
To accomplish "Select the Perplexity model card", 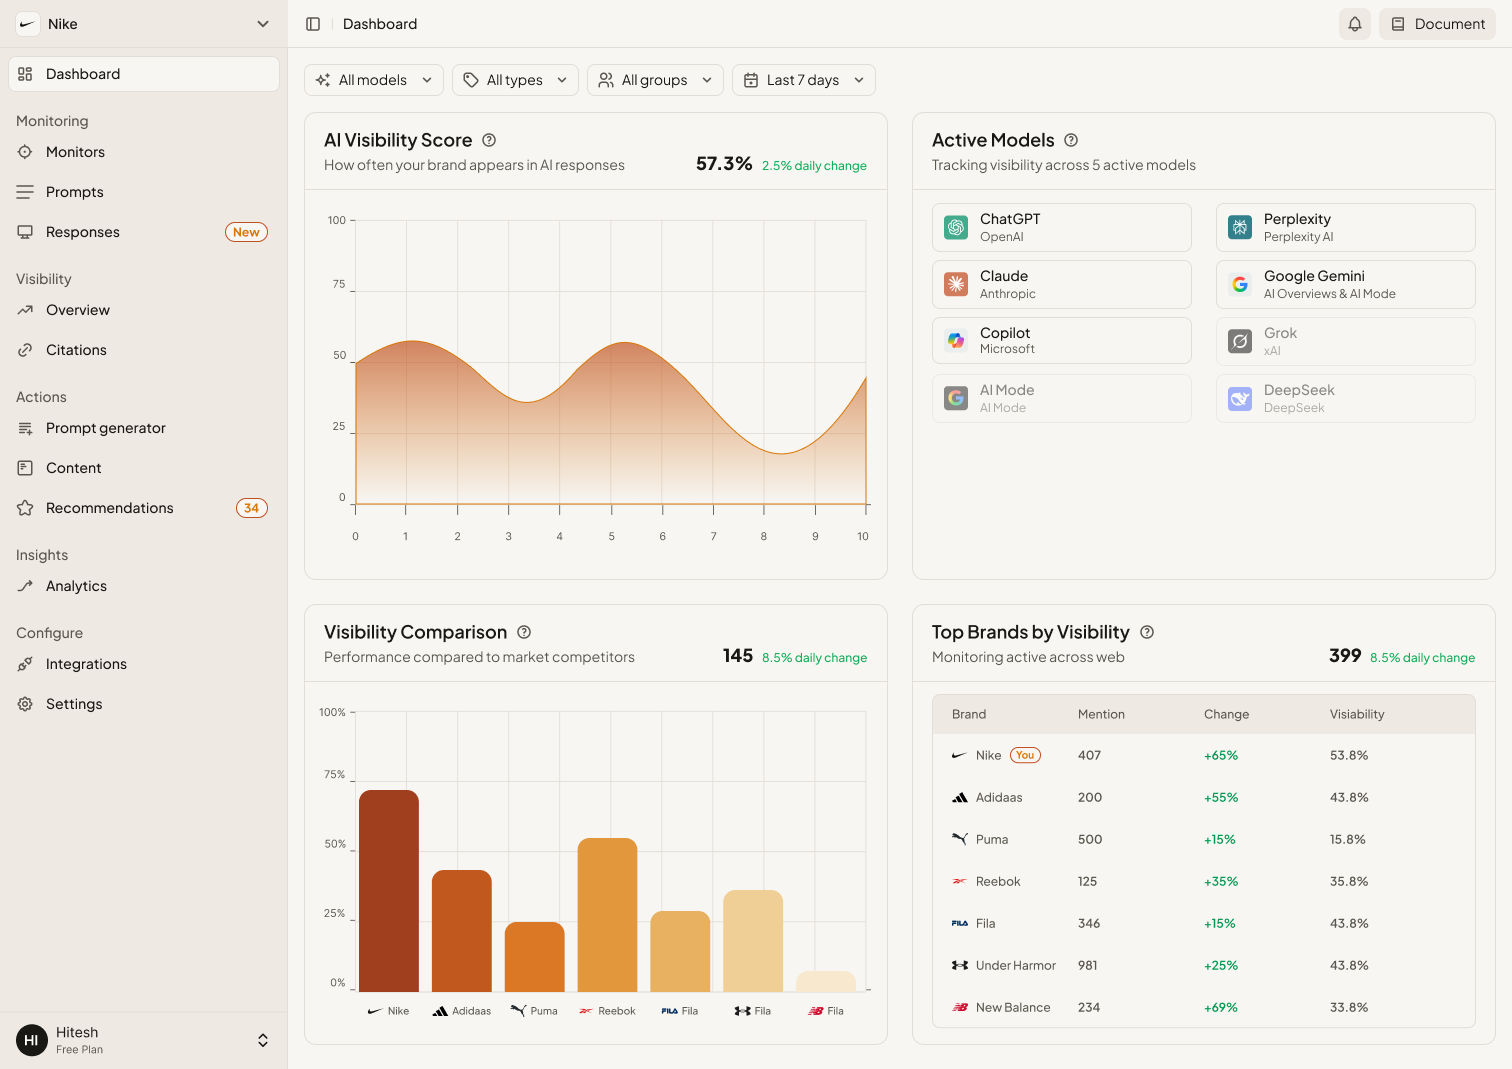I will click(1346, 228).
